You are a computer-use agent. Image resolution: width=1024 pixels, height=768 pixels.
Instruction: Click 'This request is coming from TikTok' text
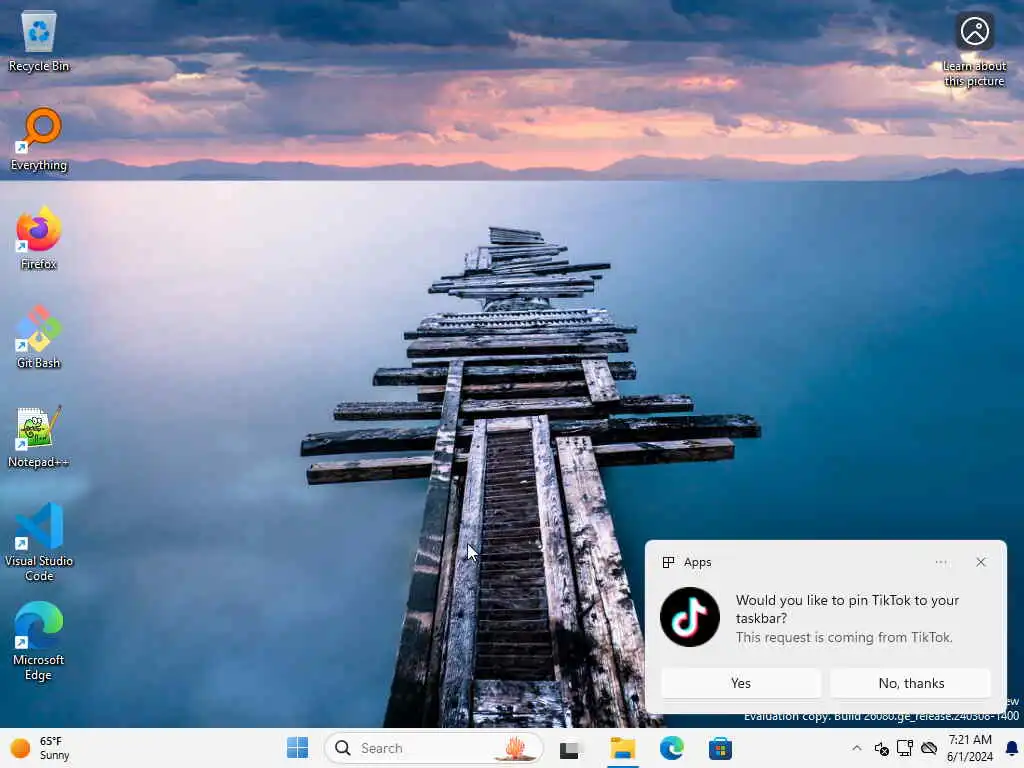tap(844, 637)
